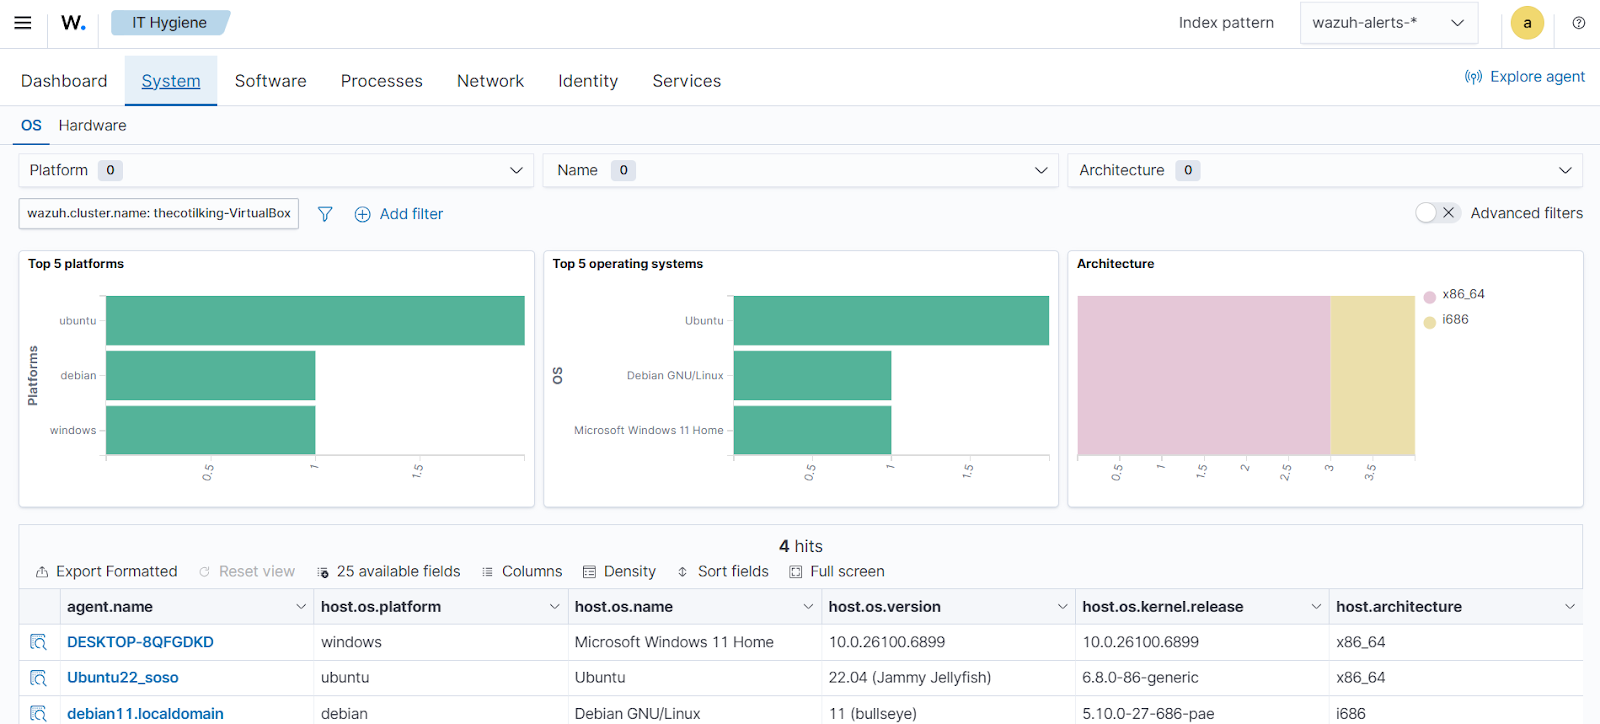Click the ubuntu bar in Top 5 platforms
The image size is (1600, 724).
[x=315, y=321]
